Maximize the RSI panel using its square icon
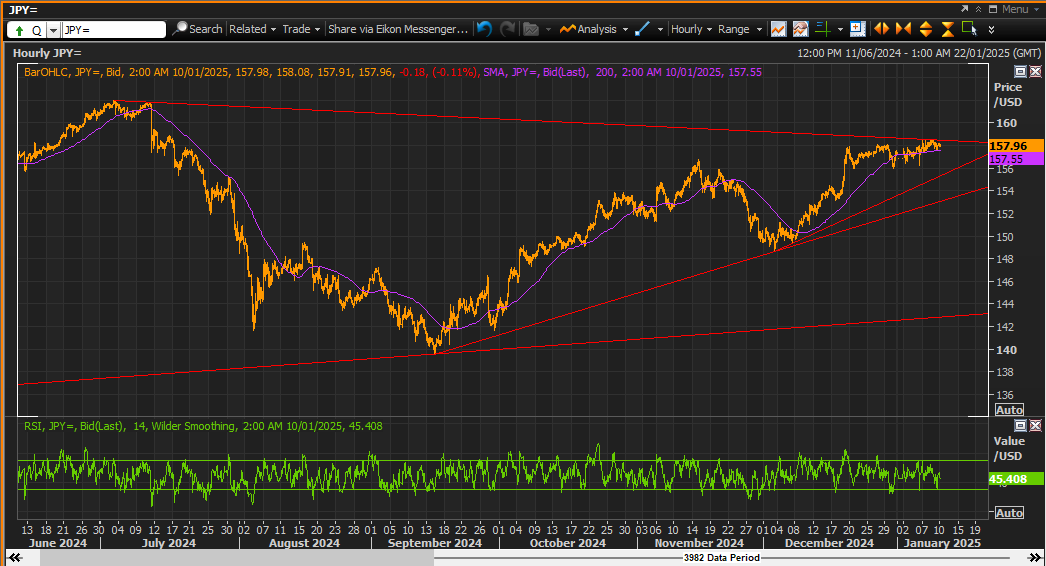Viewport: 1046px width, 566px height. pyautogui.click(x=1020, y=425)
